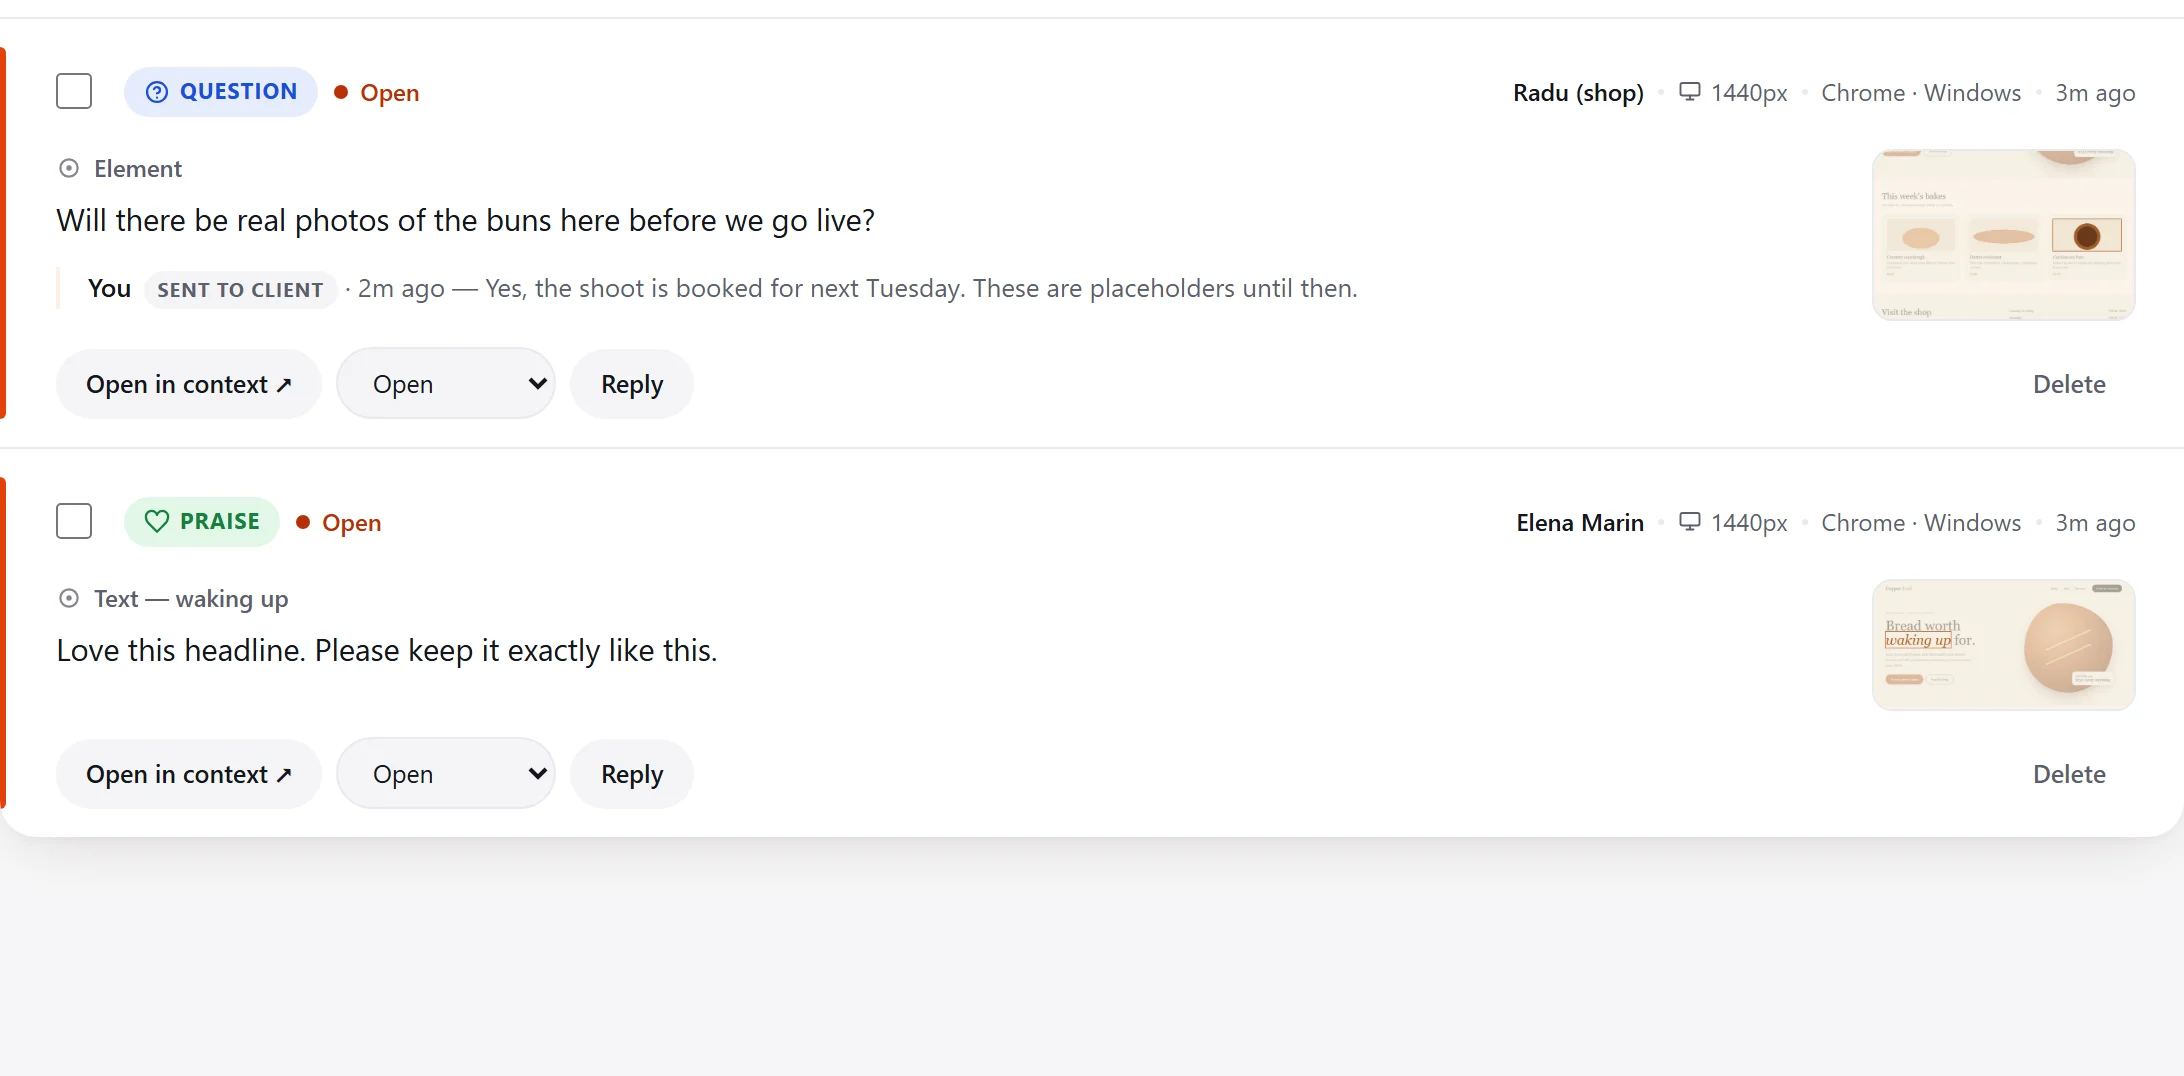Delete Radu's question comment
The width and height of the screenshot is (2184, 1076).
click(x=2069, y=384)
